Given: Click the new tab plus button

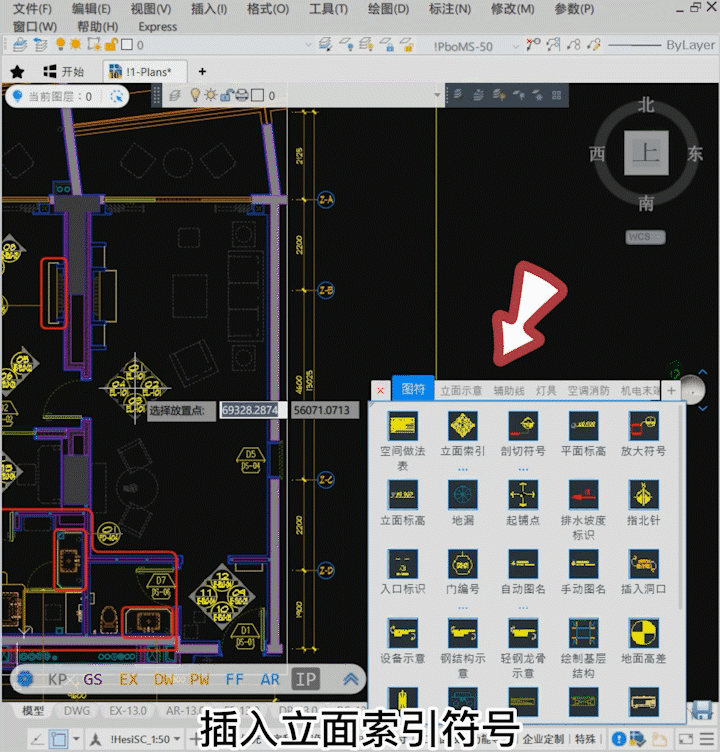Looking at the screenshot, I should tap(202, 71).
